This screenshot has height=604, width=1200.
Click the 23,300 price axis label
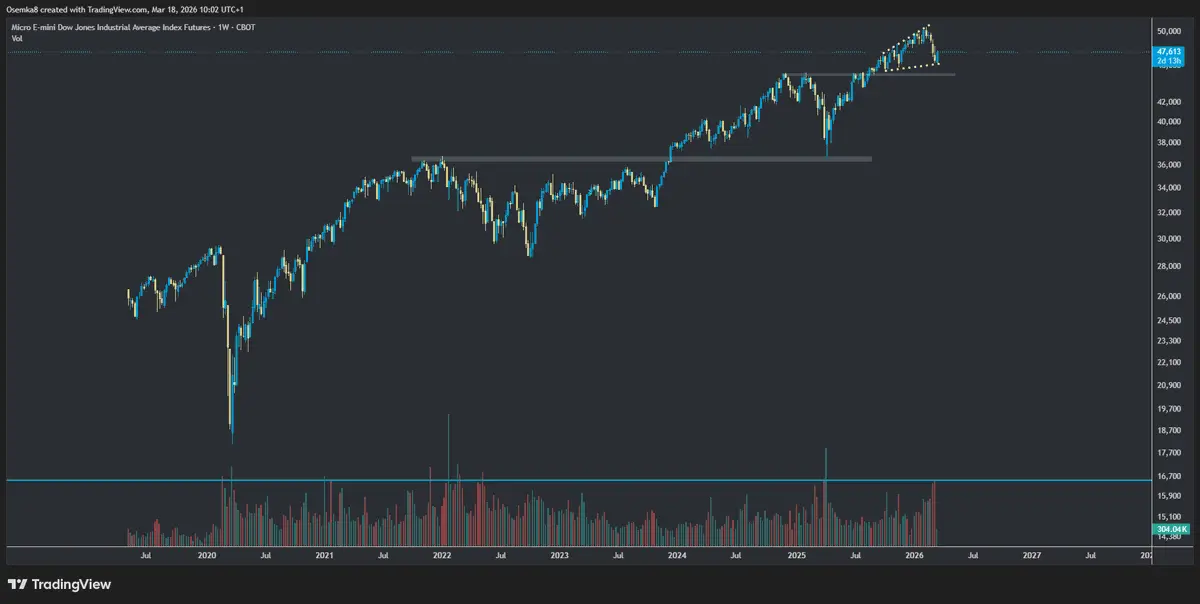pyautogui.click(x=1168, y=340)
